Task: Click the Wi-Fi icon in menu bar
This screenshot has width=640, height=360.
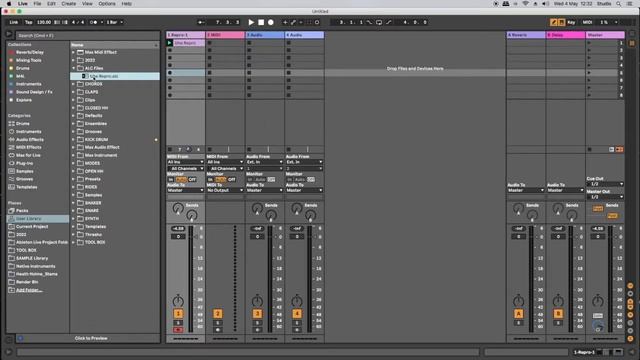Action: [x=525, y=4]
